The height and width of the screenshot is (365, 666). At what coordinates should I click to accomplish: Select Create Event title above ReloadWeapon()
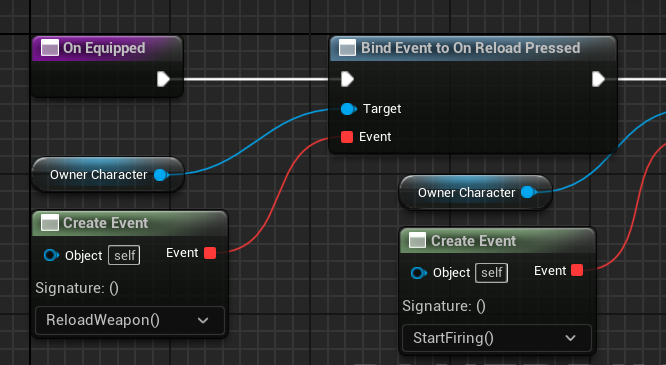pyautogui.click(x=105, y=223)
